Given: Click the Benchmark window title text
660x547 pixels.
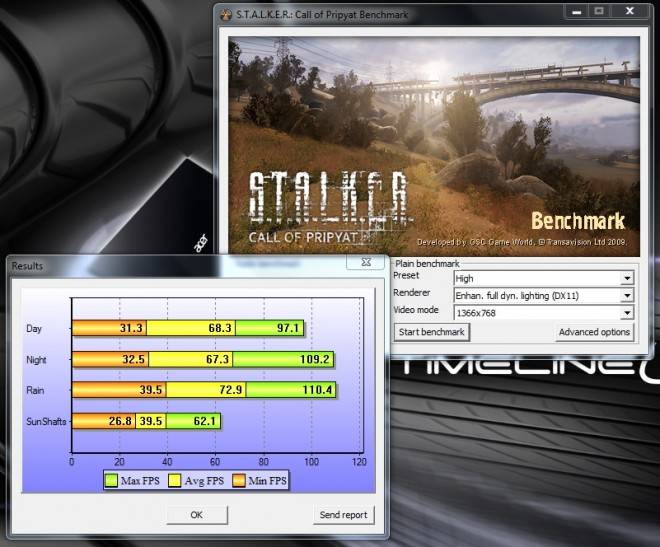Looking at the screenshot, I should coord(322,15).
